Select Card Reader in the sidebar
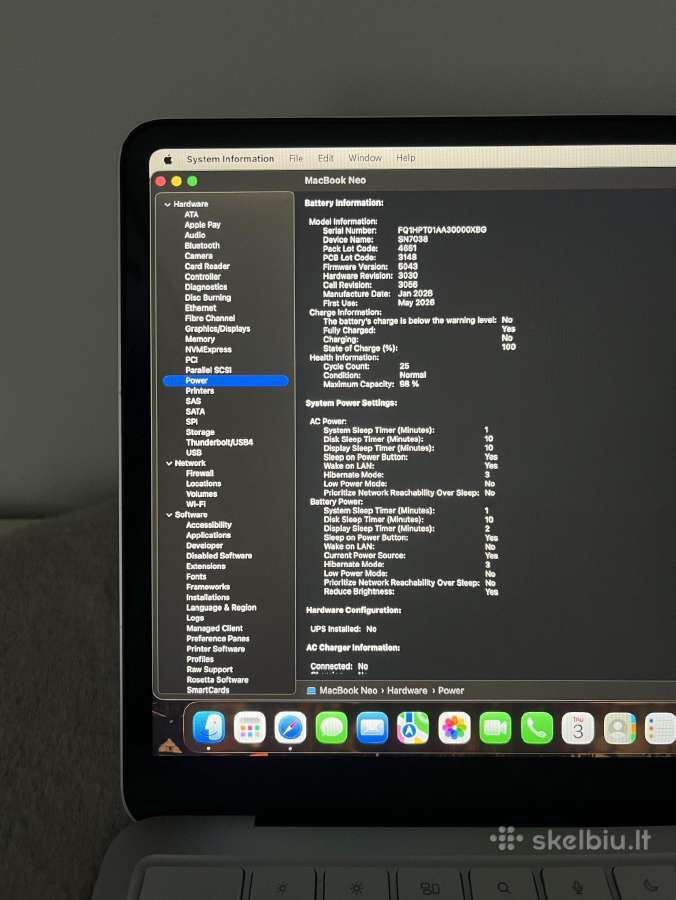The height and width of the screenshot is (900, 676). (x=207, y=266)
